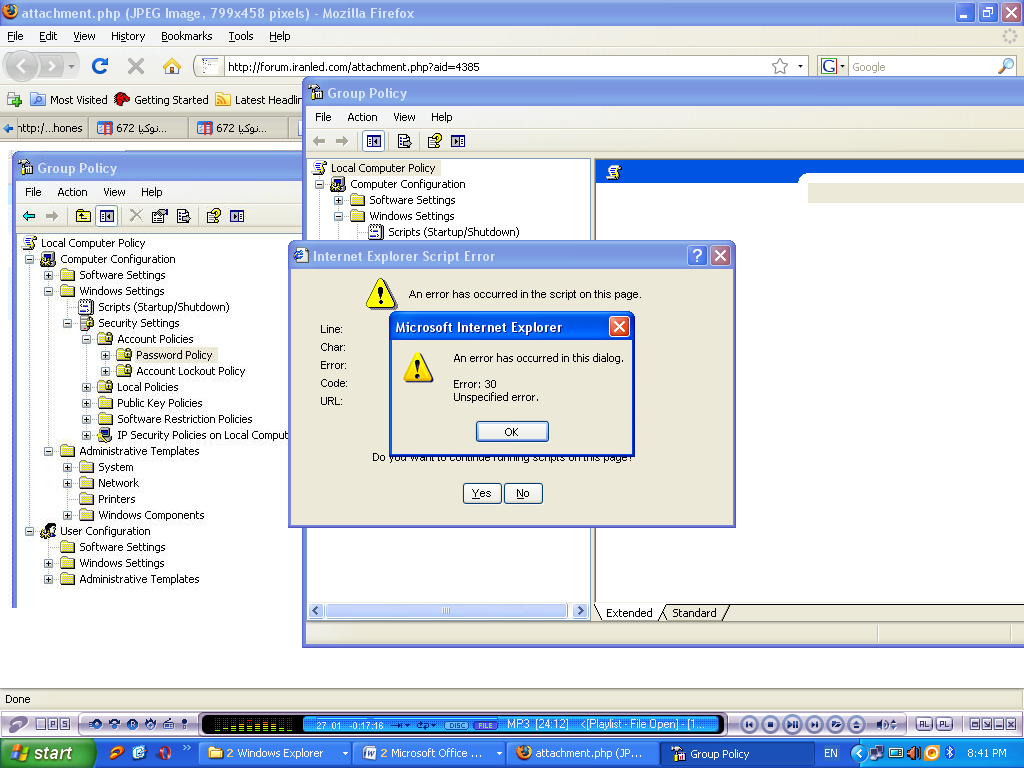Click Help icon in left Group Policy toolbar
The width and height of the screenshot is (1024, 768).
[214, 216]
